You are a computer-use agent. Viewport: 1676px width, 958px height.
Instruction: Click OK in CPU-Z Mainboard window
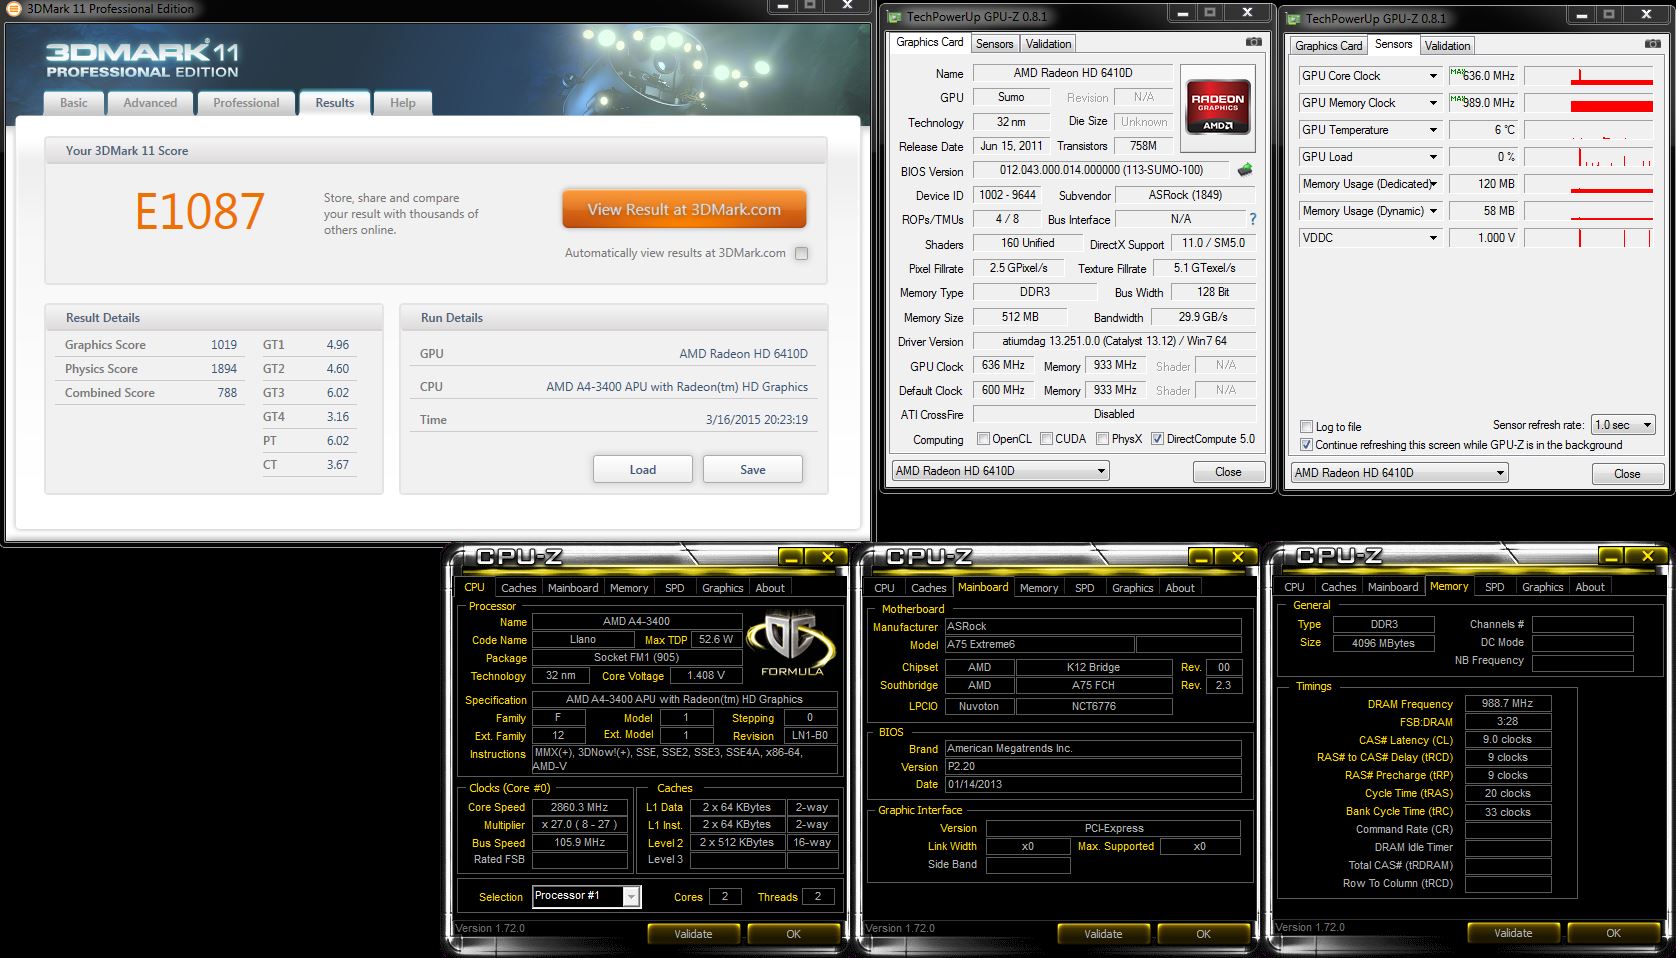tap(1203, 934)
